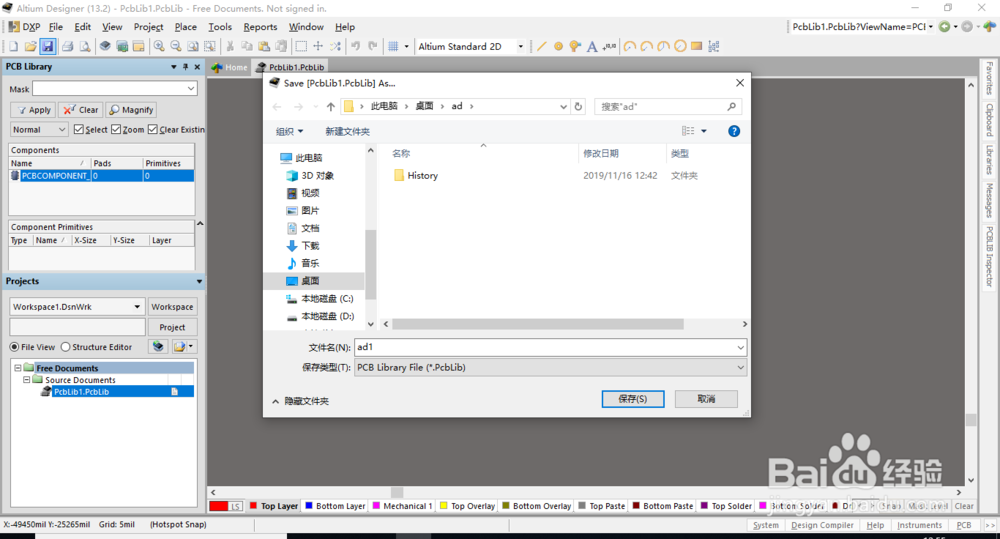Click the green navigate Back arrow icon
The image size is (1000, 539).
point(945,27)
